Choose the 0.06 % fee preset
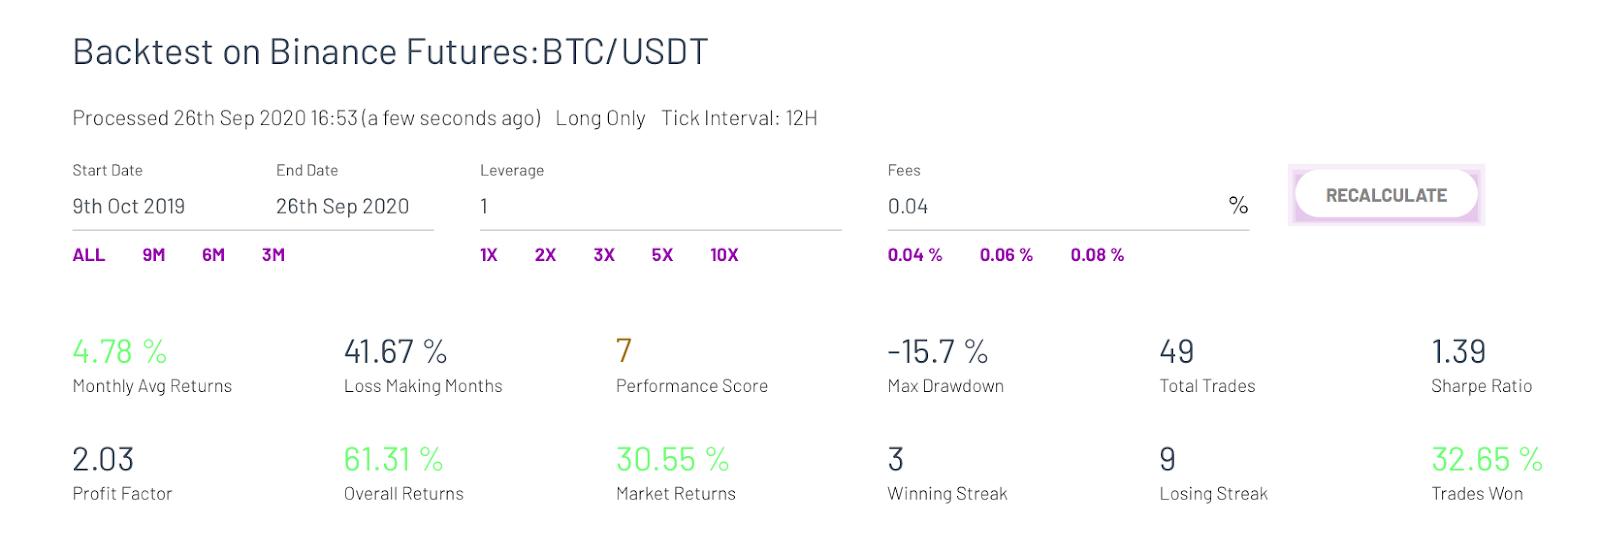Image resolution: width=1600 pixels, height=557 pixels. coord(1006,255)
